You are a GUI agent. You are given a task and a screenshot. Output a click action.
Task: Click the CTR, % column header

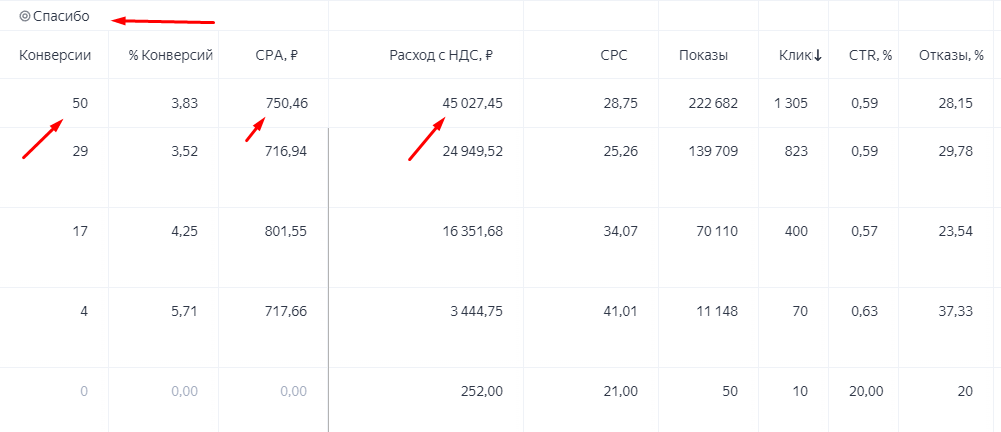(x=870, y=56)
